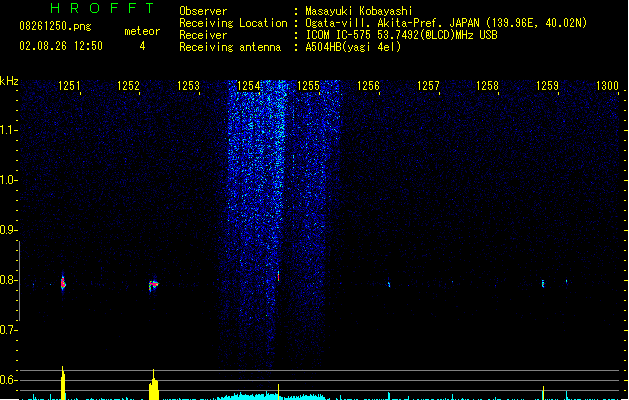
Task: Click frequency axis label 0.7
Action: coord(8,330)
